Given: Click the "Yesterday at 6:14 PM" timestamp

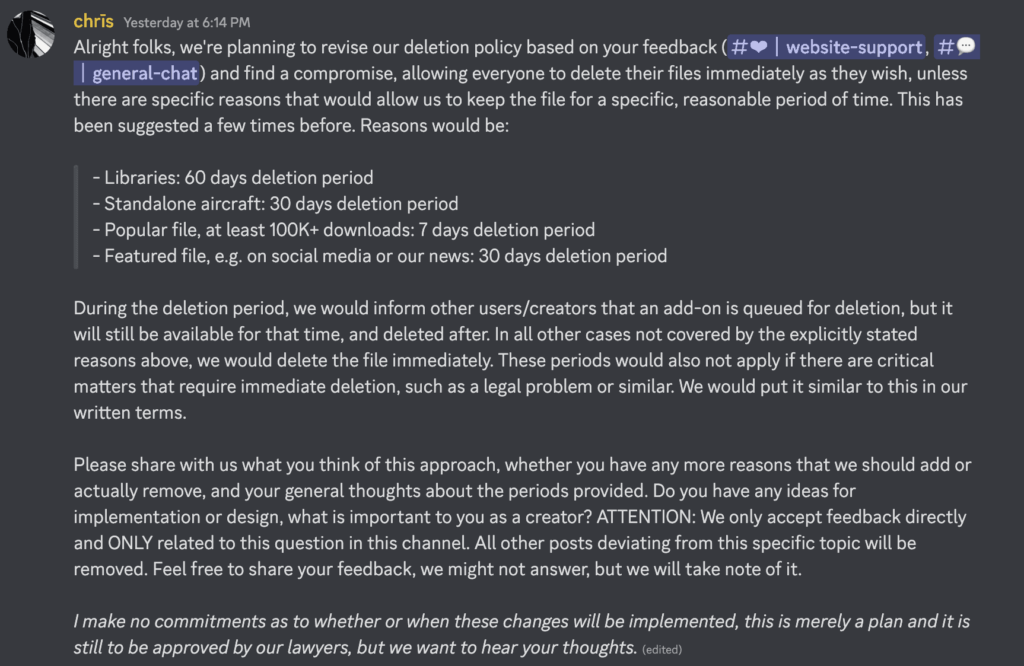Looking at the screenshot, I should coord(187,22).
